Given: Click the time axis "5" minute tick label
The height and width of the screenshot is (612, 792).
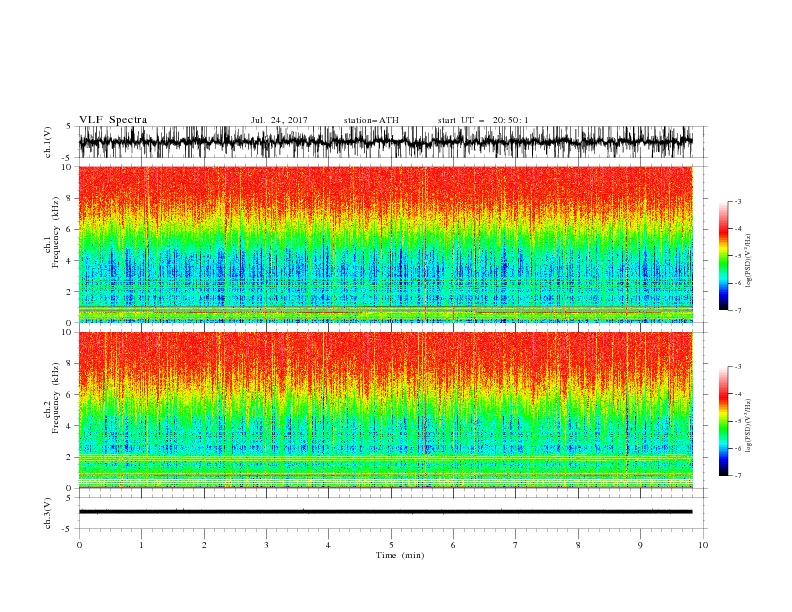Looking at the screenshot, I should 391,545.
